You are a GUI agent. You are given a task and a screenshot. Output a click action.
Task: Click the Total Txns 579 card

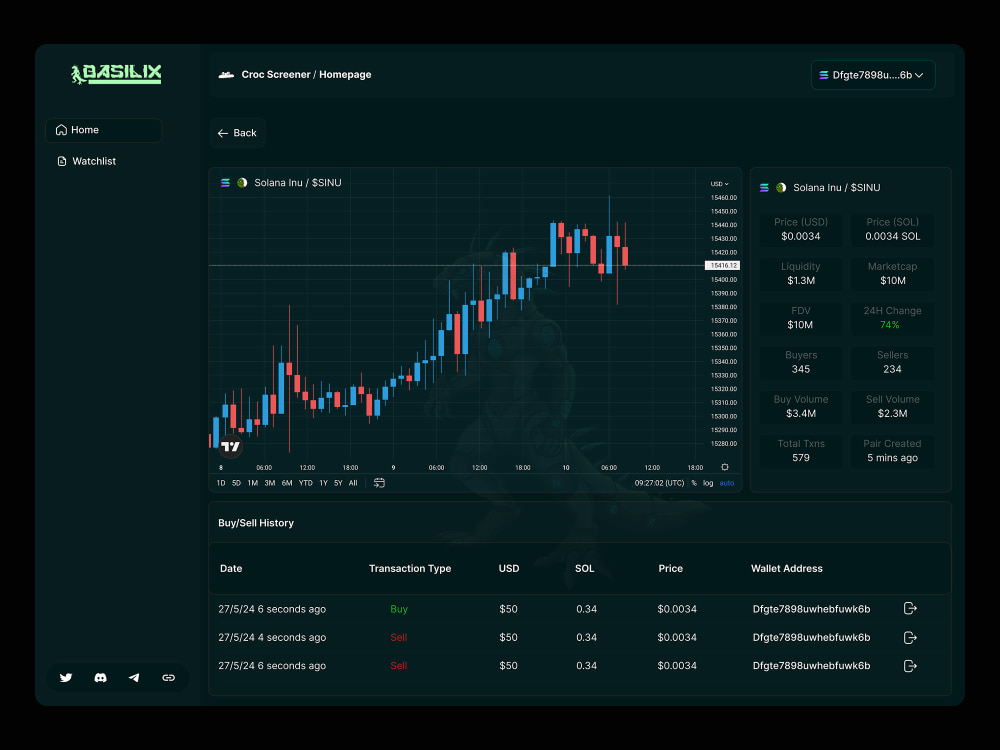point(801,451)
